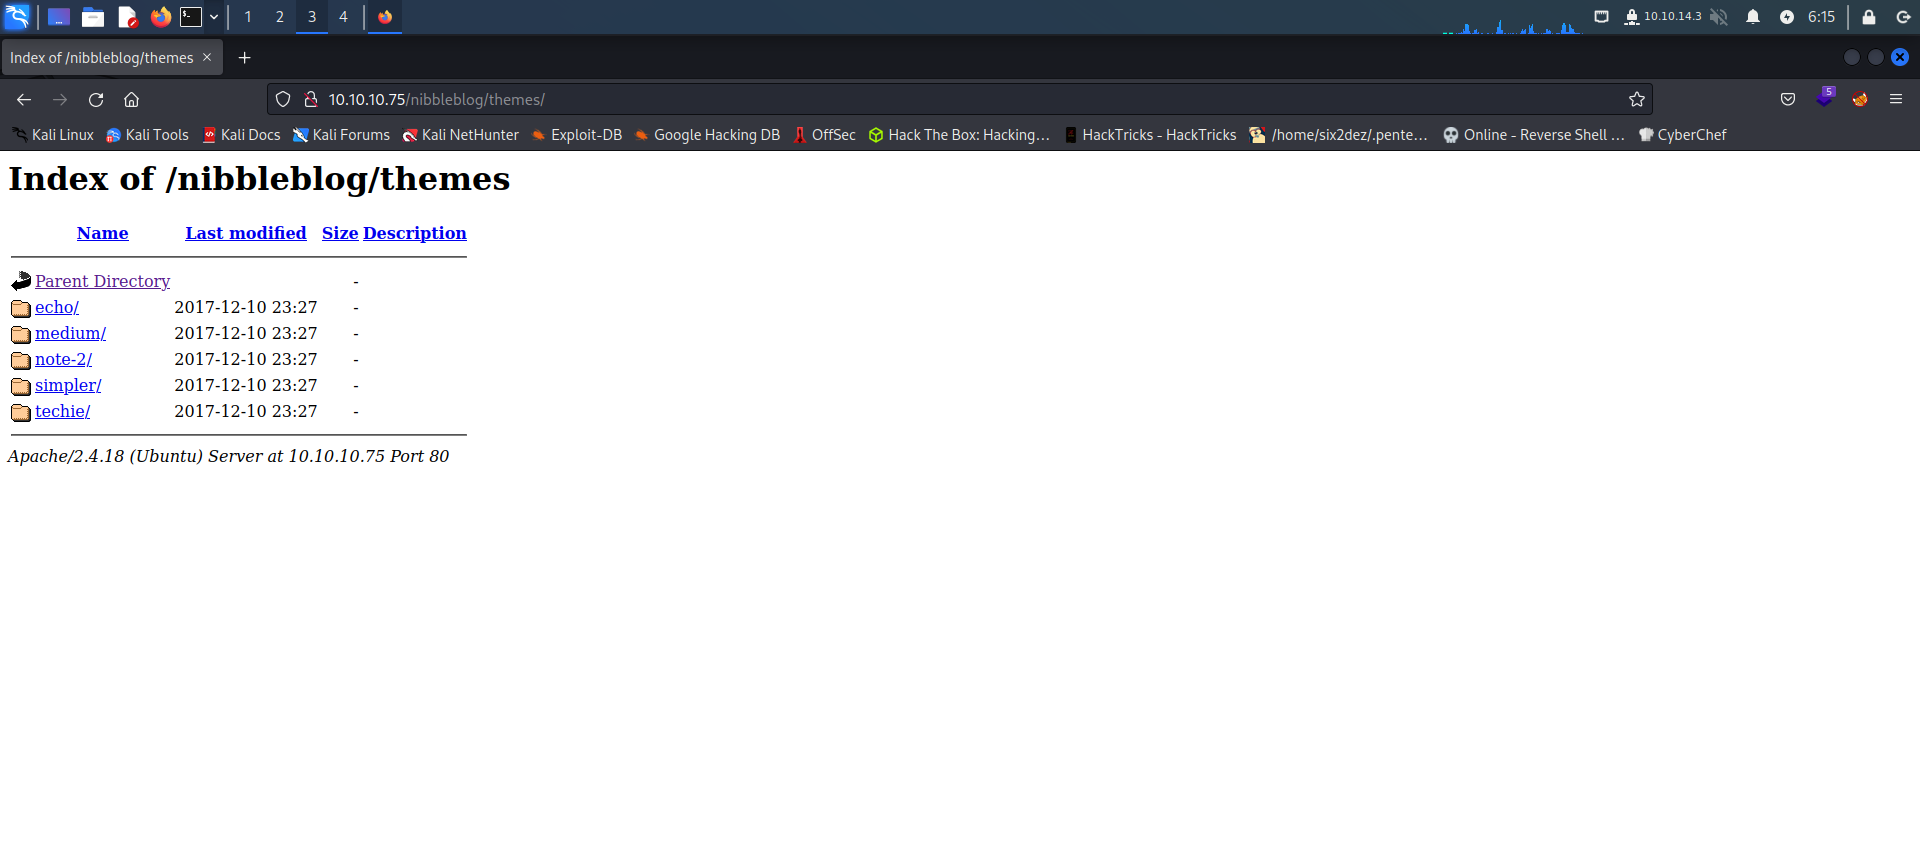Switch to workspace 4

pos(343,17)
